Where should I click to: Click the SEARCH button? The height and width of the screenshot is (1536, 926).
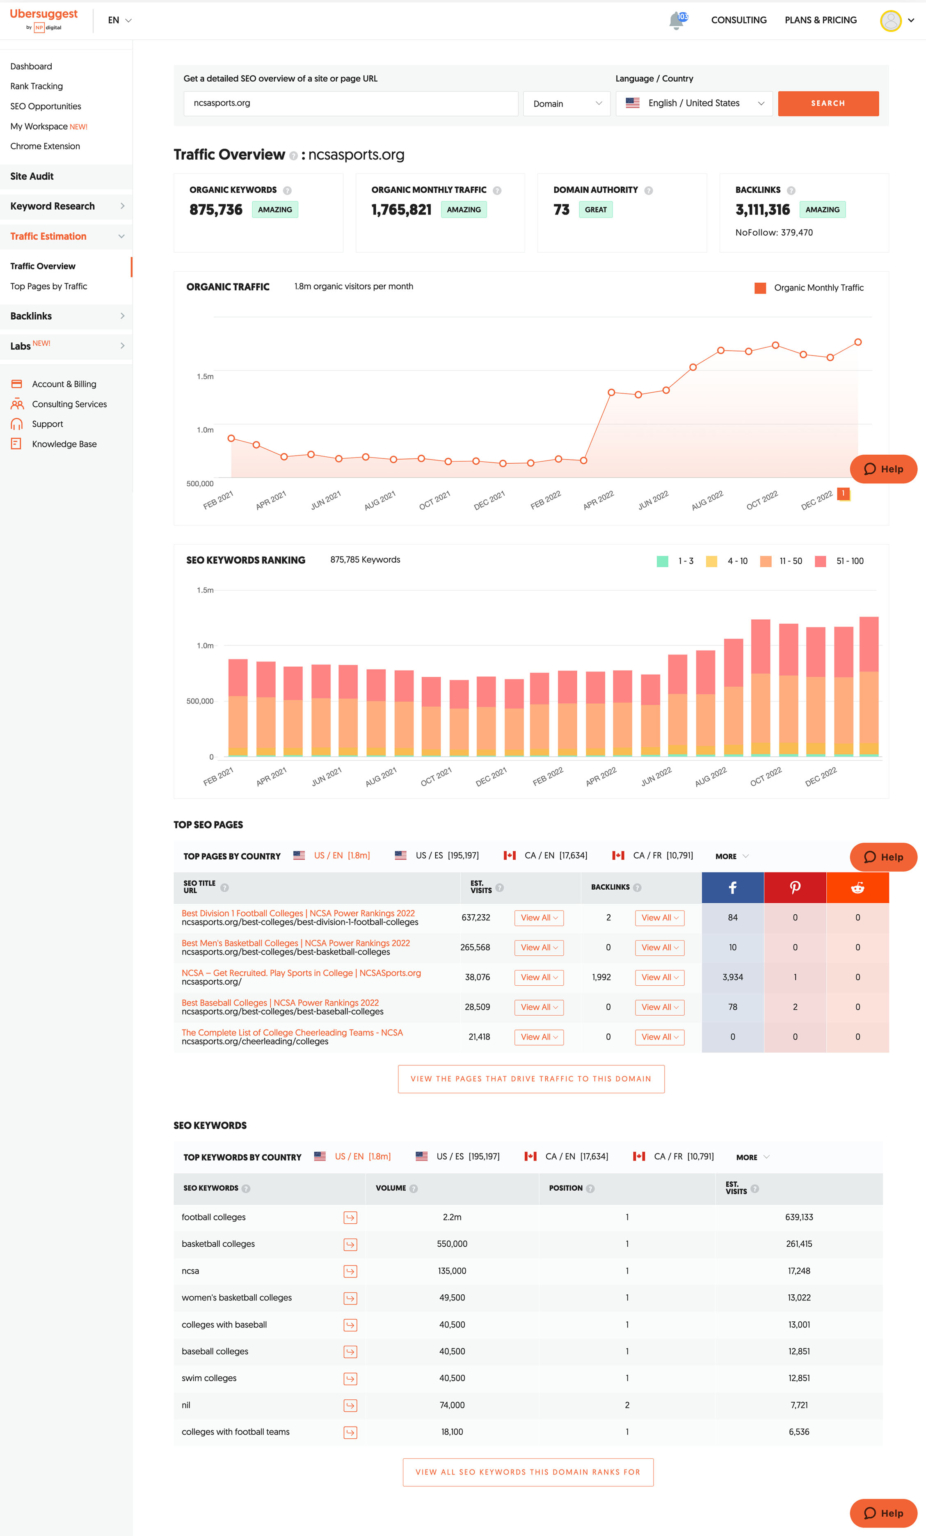828,103
